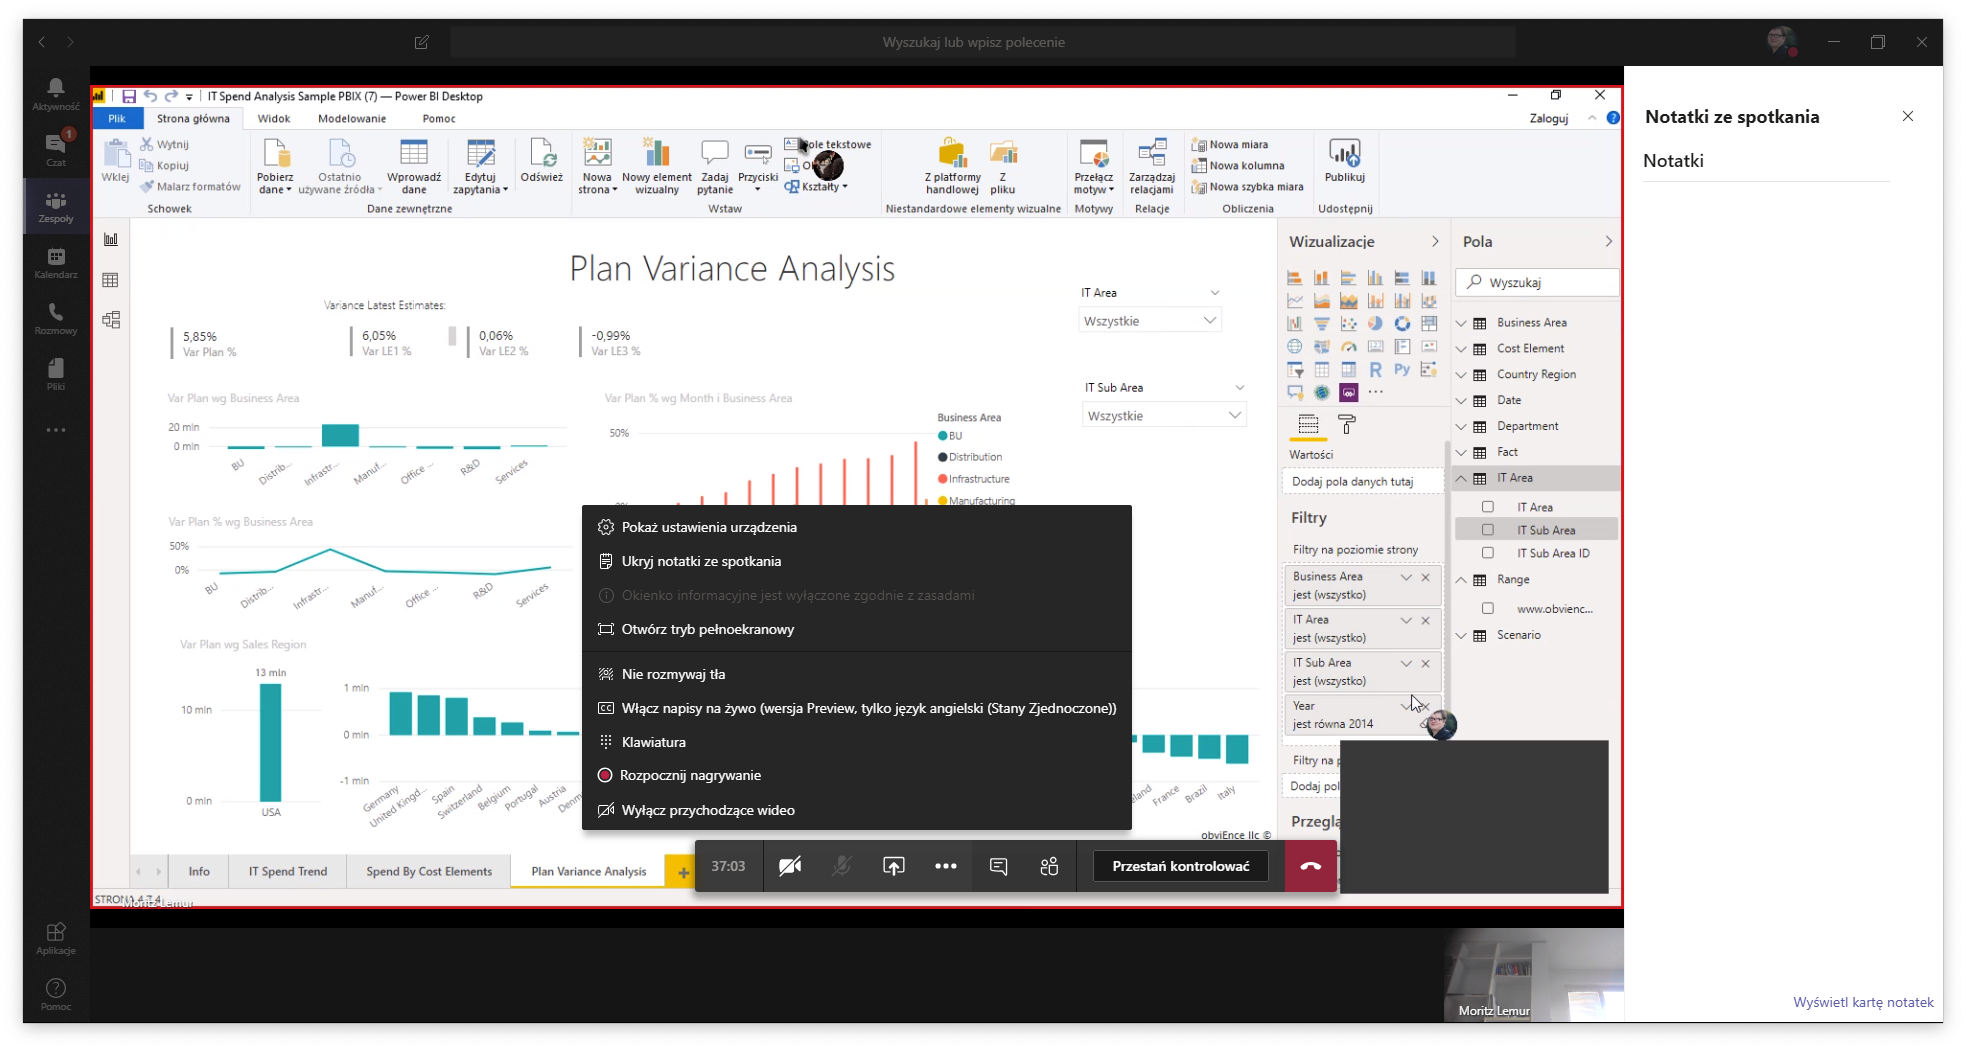Click Wyświetl kartę notatek link
Viewport: 1966px width, 1050px height.
coord(1862,1002)
